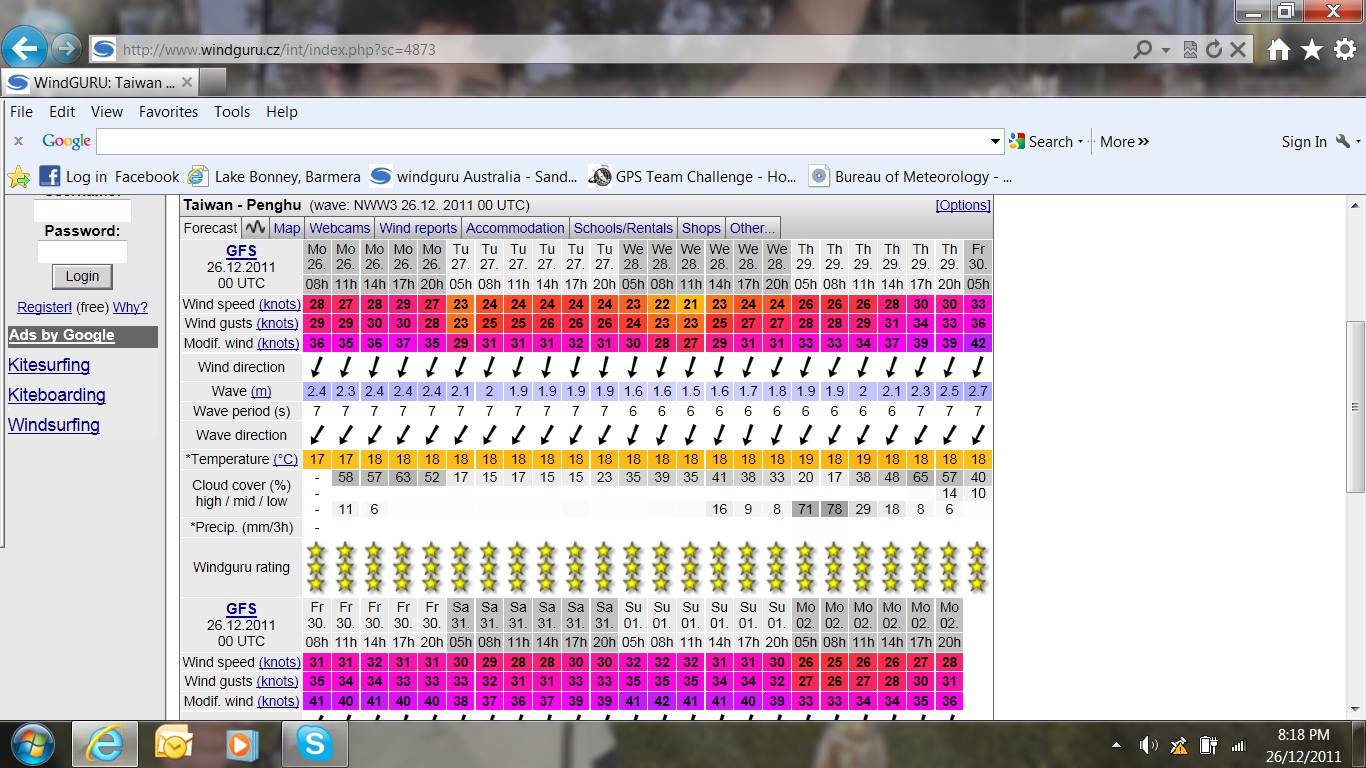1366x768 pixels.
Task: Click the Kitesurfing ad link
Action: point(49,365)
